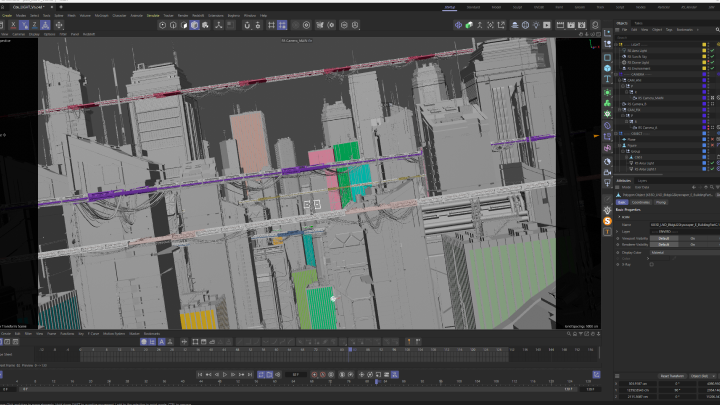This screenshot has height=405, width=720.
Task: Collapse the CAM_MM null
Action: click(x=619, y=80)
